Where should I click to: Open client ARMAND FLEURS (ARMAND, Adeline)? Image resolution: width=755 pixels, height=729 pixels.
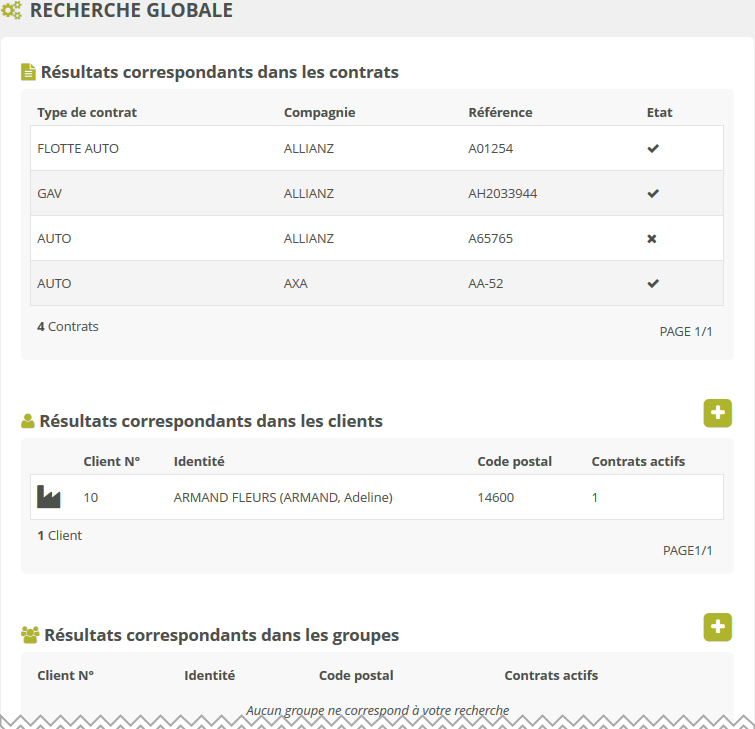282,497
